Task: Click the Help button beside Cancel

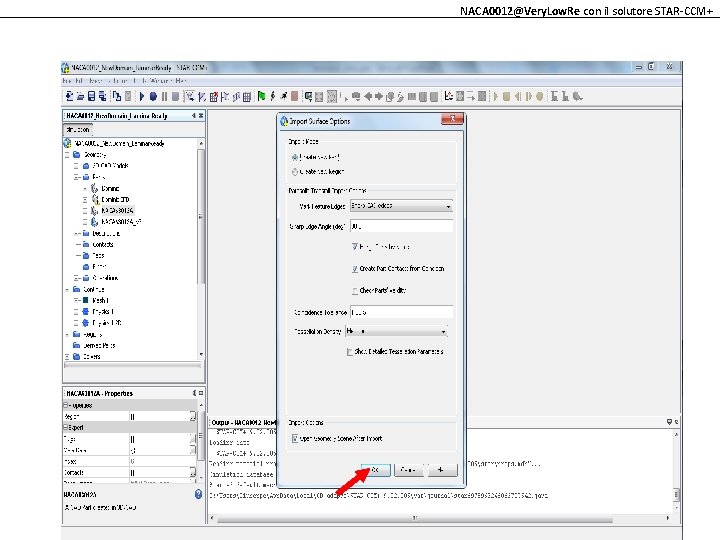Action: click(x=441, y=470)
